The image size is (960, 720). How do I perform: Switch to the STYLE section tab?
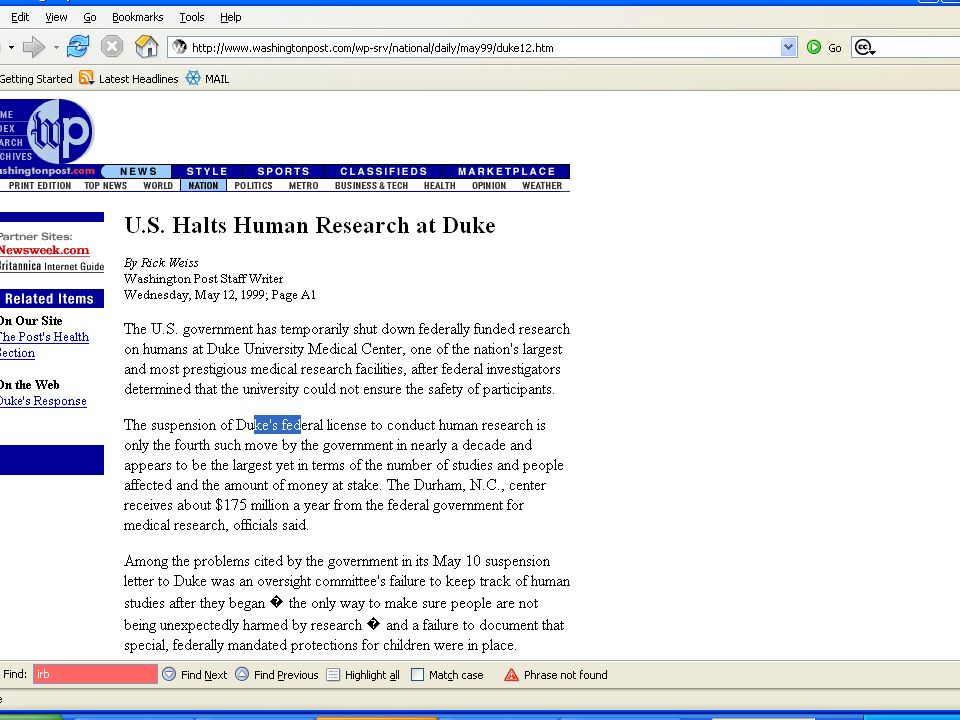(x=207, y=171)
